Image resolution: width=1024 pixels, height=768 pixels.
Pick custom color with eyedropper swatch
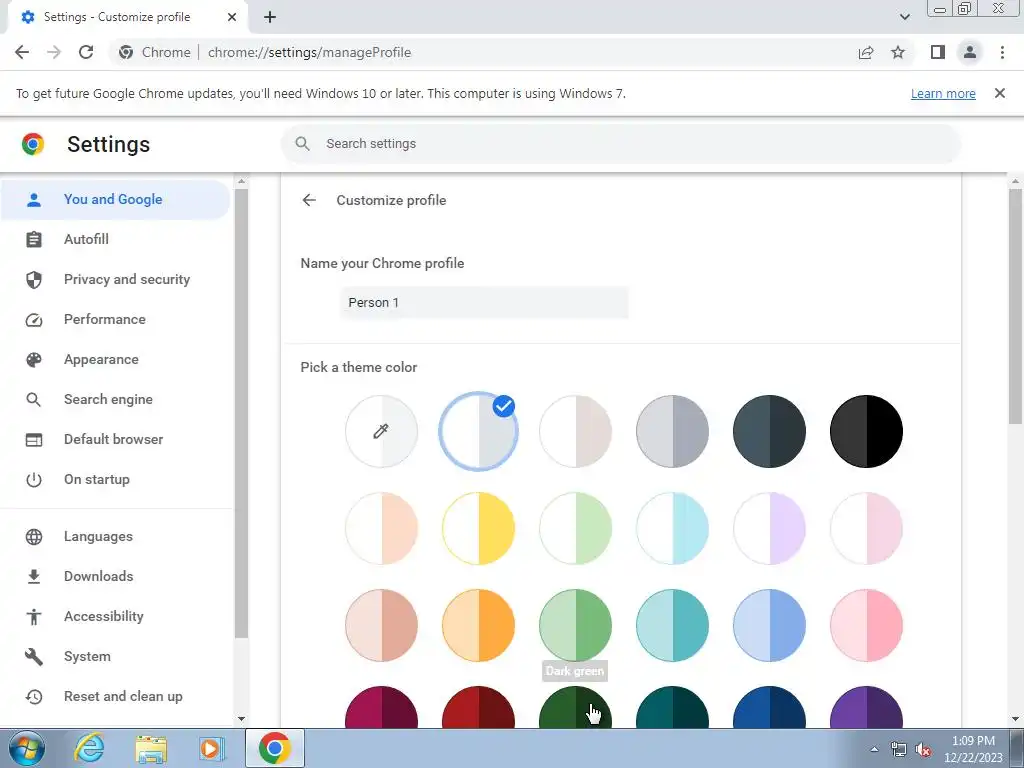click(381, 431)
